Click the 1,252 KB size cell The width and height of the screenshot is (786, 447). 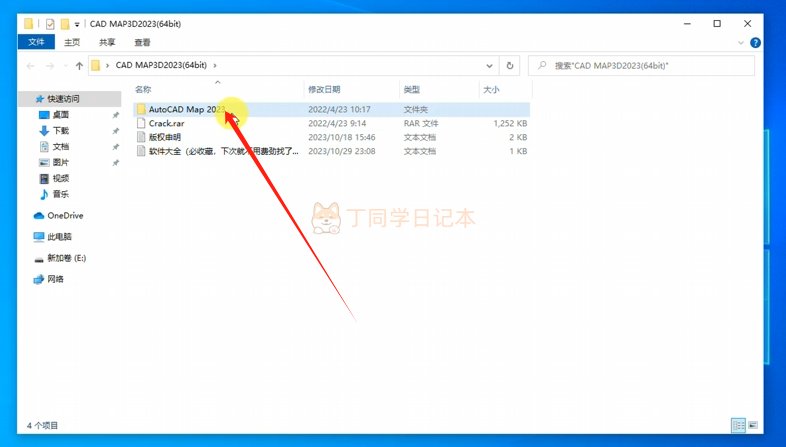pyautogui.click(x=510, y=123)
